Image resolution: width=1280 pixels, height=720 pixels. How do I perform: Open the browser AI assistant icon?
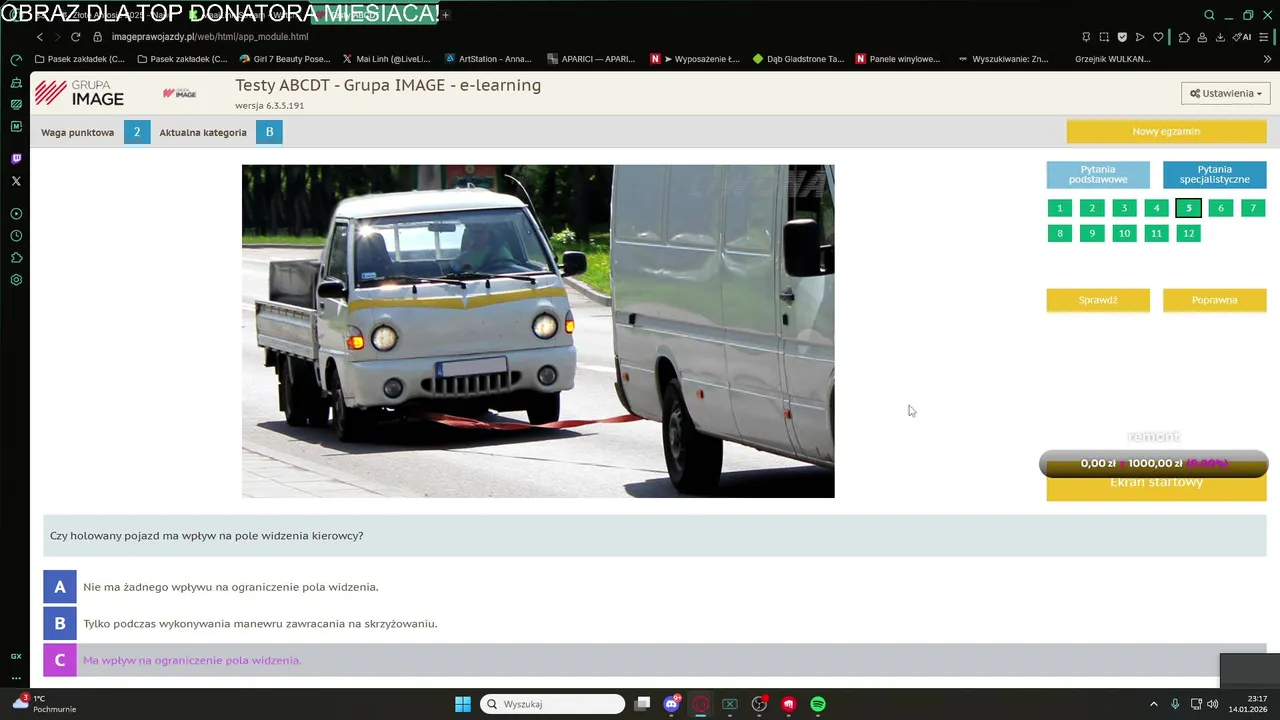[1241, 37]
